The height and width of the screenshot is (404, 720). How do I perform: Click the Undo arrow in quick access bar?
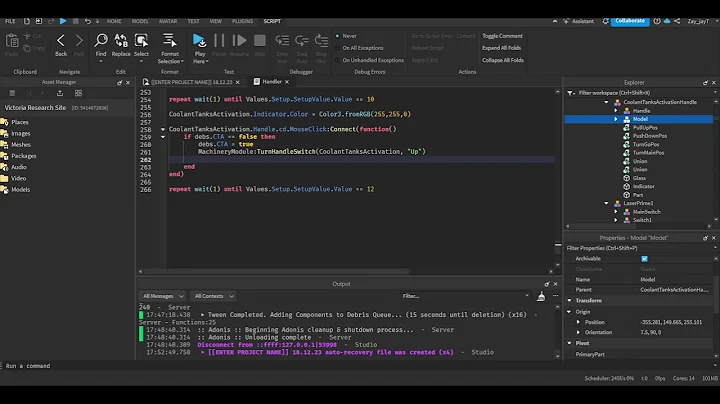click(x=87, y=21)
